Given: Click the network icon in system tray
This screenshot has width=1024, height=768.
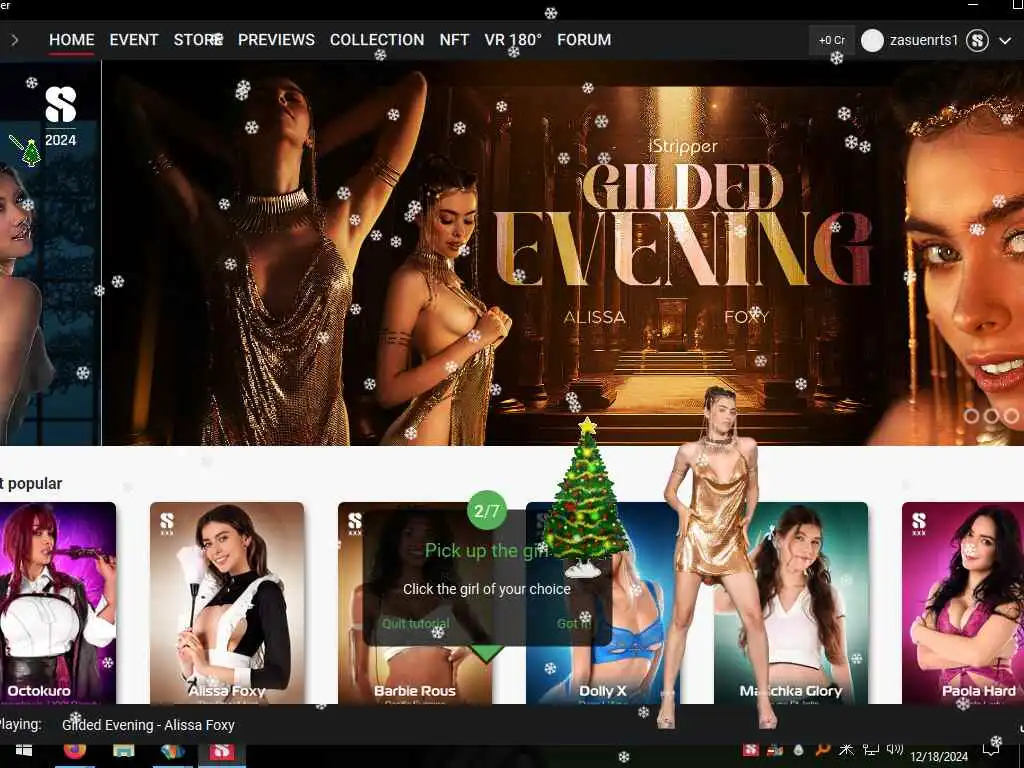Looking at the screenshot, I should [x=870, y=750].
